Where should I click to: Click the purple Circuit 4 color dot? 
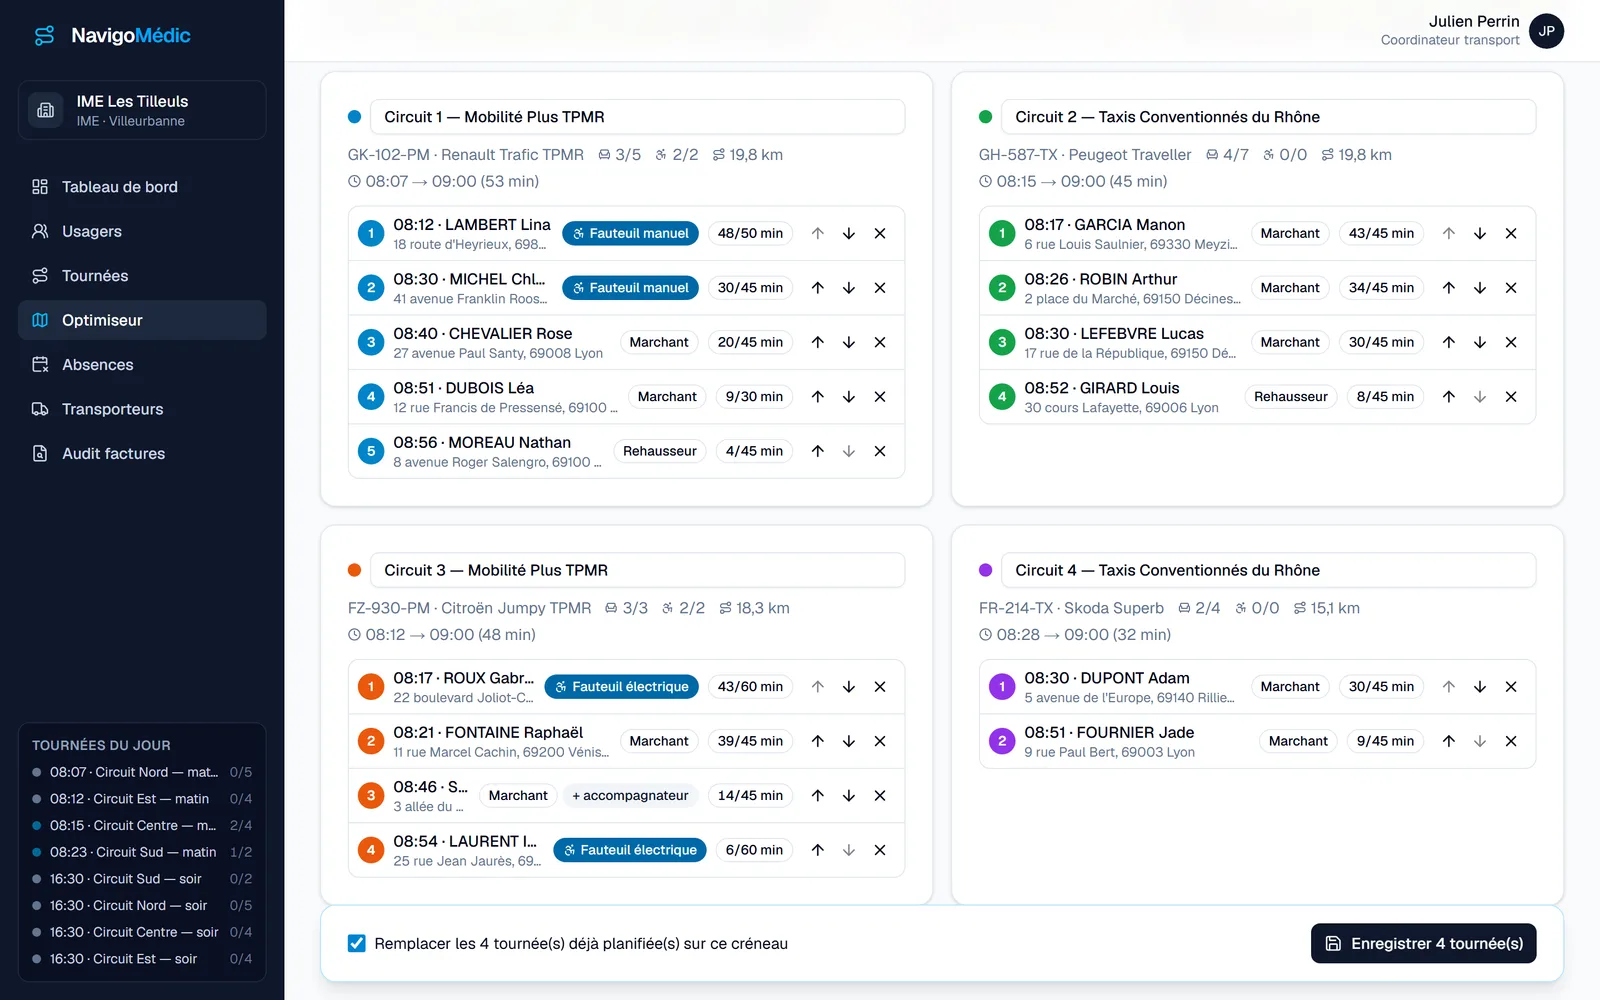click(985, 570)
